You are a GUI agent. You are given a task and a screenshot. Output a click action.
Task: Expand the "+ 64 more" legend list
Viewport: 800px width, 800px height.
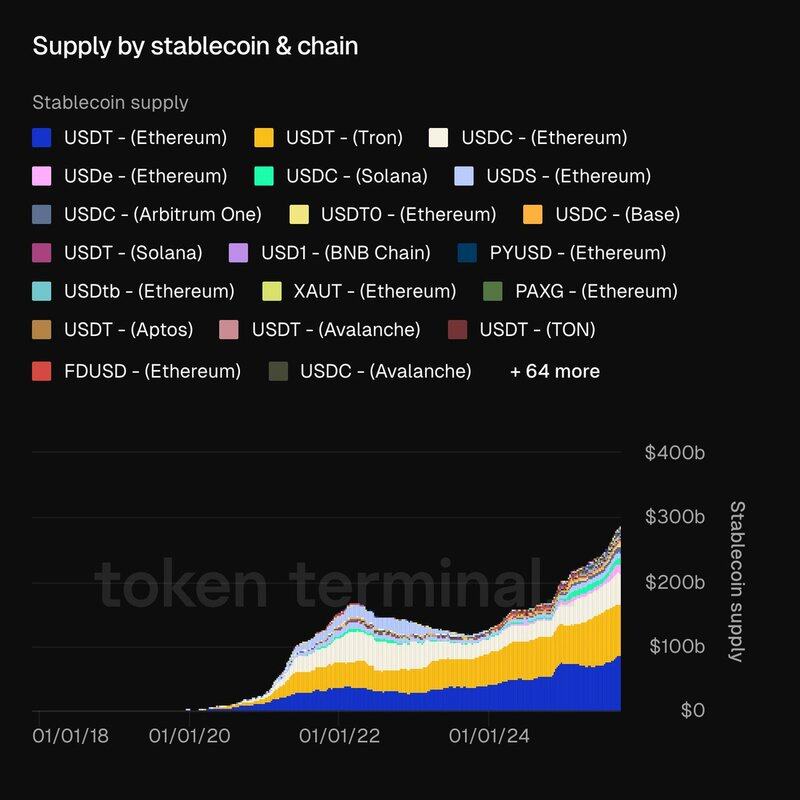point(555,371)
